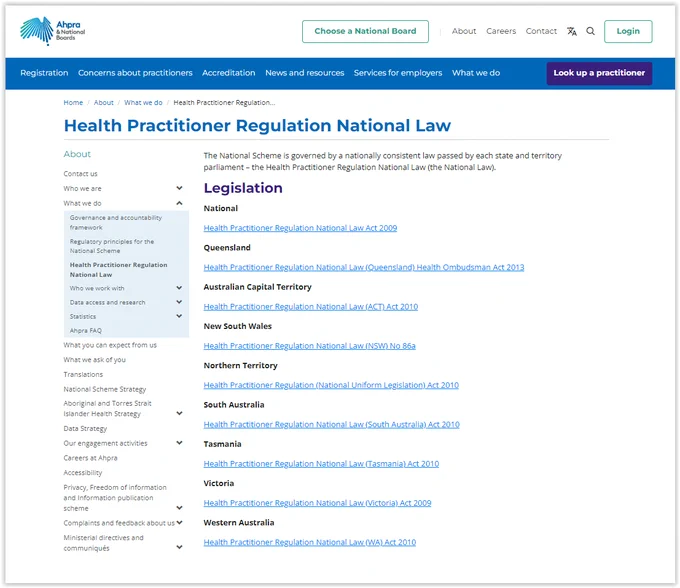Open Services for employers menu
Image resolution: width=680 pixels, height=588 pixels.
(x=398, y=73)
